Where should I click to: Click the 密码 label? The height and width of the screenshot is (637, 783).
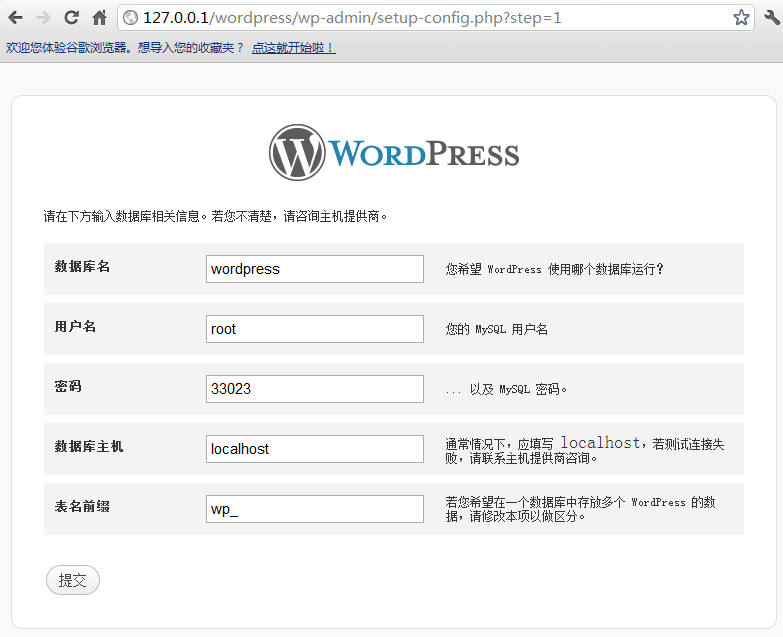pos(68,386)
